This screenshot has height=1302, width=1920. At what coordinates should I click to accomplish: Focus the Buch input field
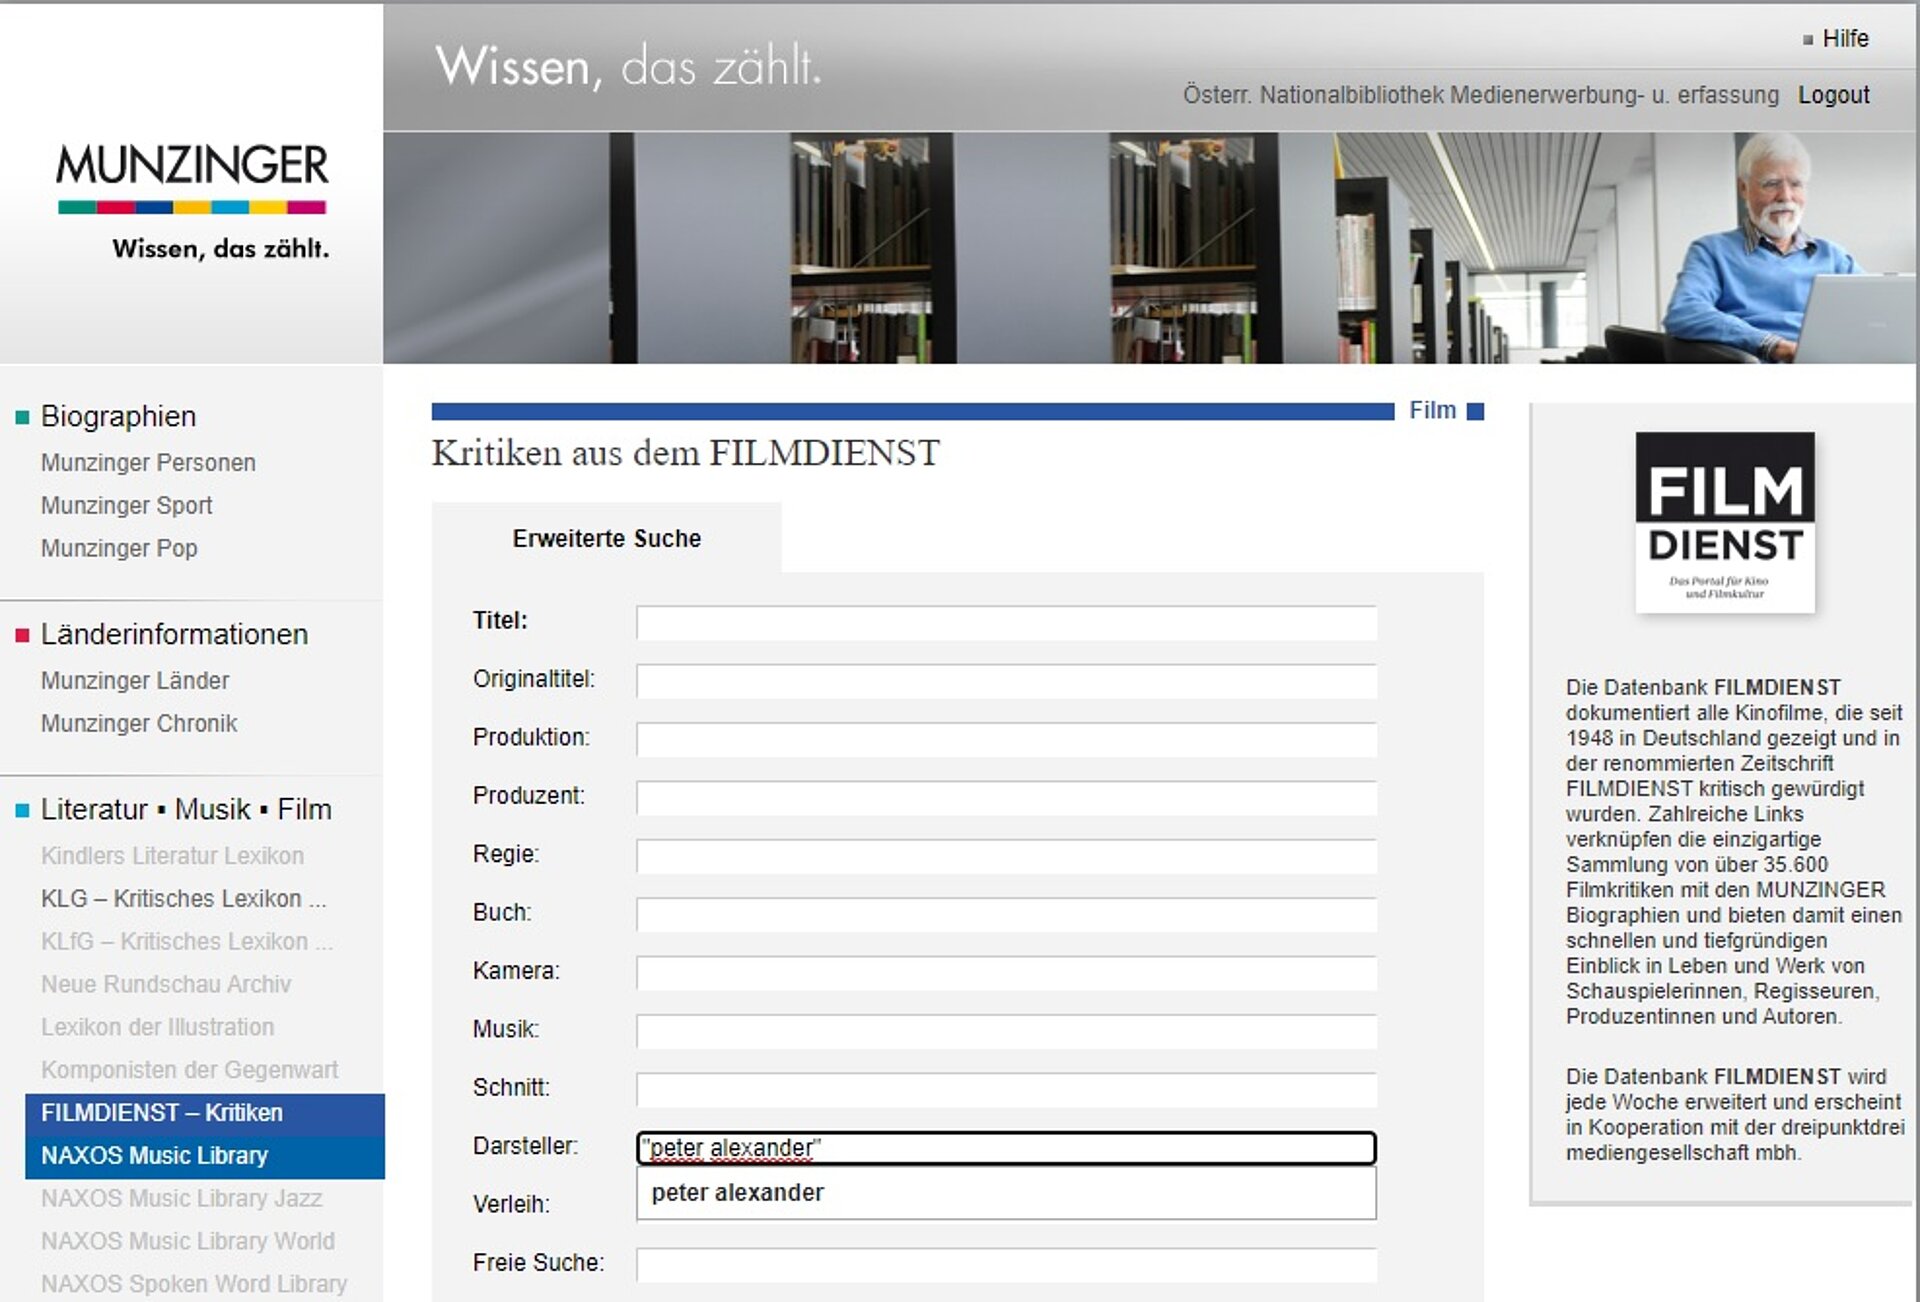tap(1006, 914)
